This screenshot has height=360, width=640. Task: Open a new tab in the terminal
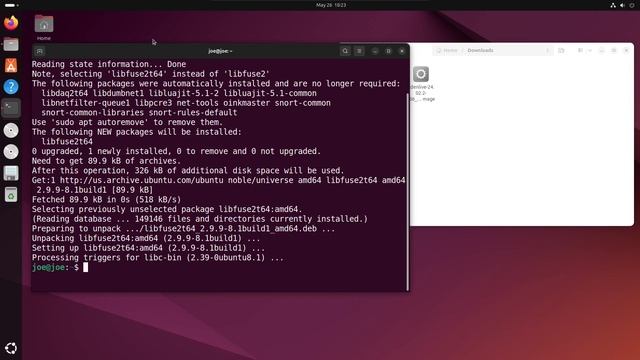40,51
